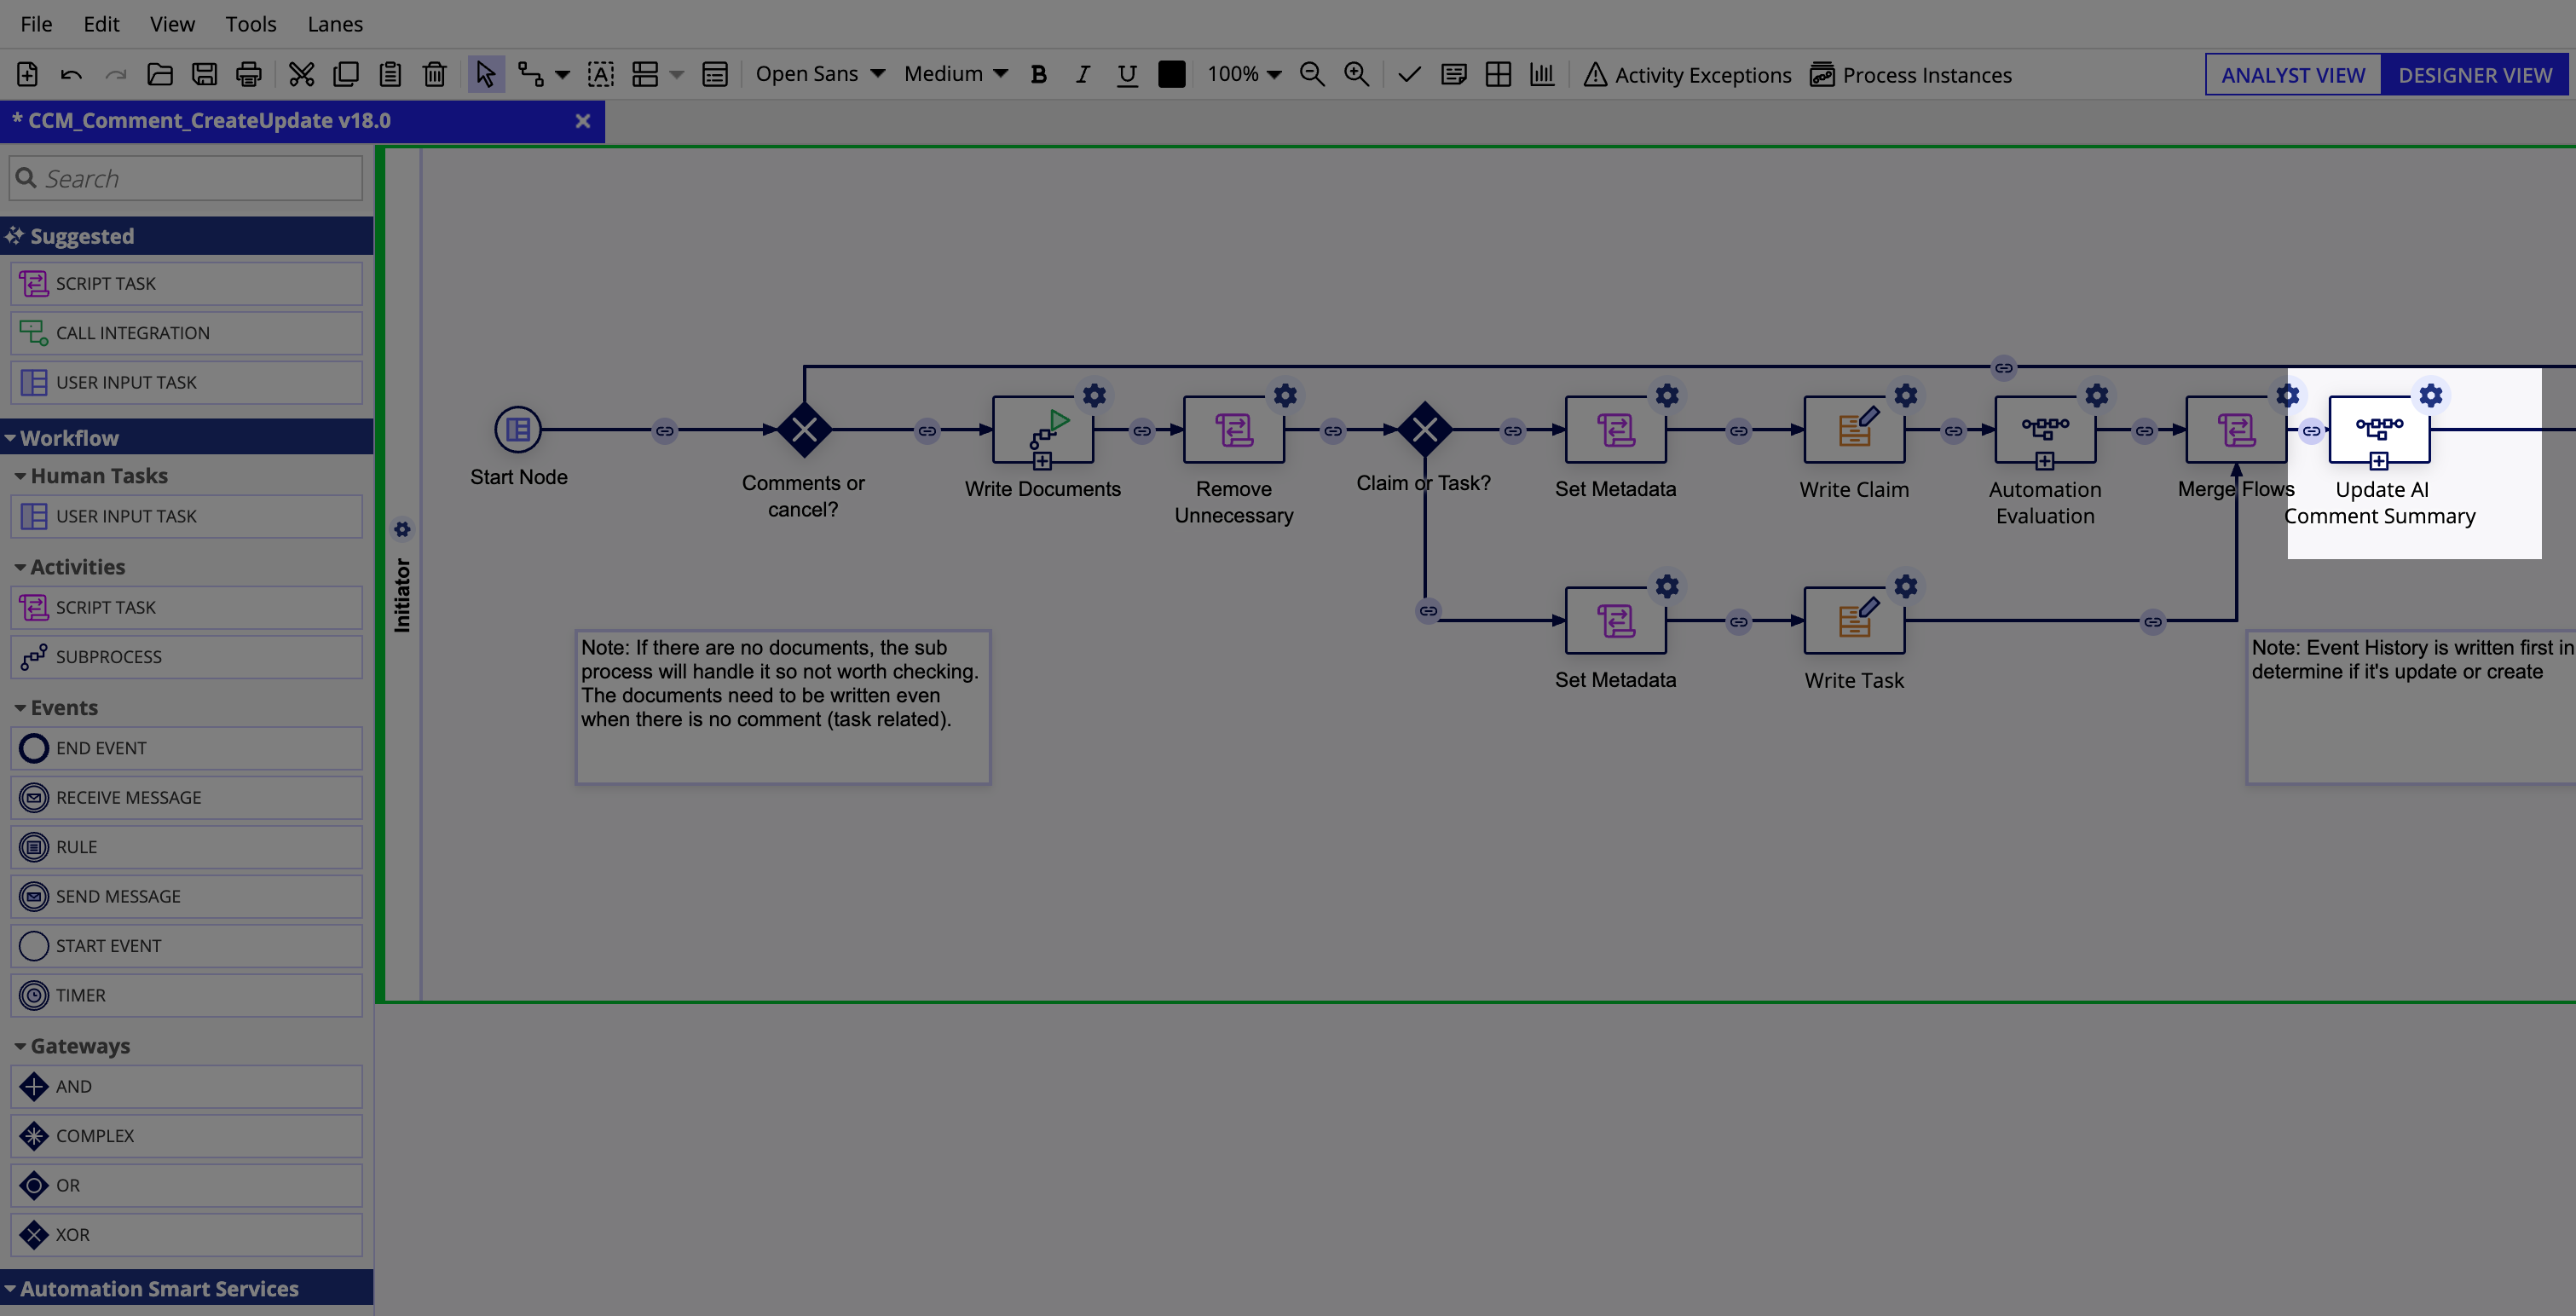This screenshot has height=1316, width=2576.
Task: Open the 100% zoom level dropdown
Action: click(1244, 74)
